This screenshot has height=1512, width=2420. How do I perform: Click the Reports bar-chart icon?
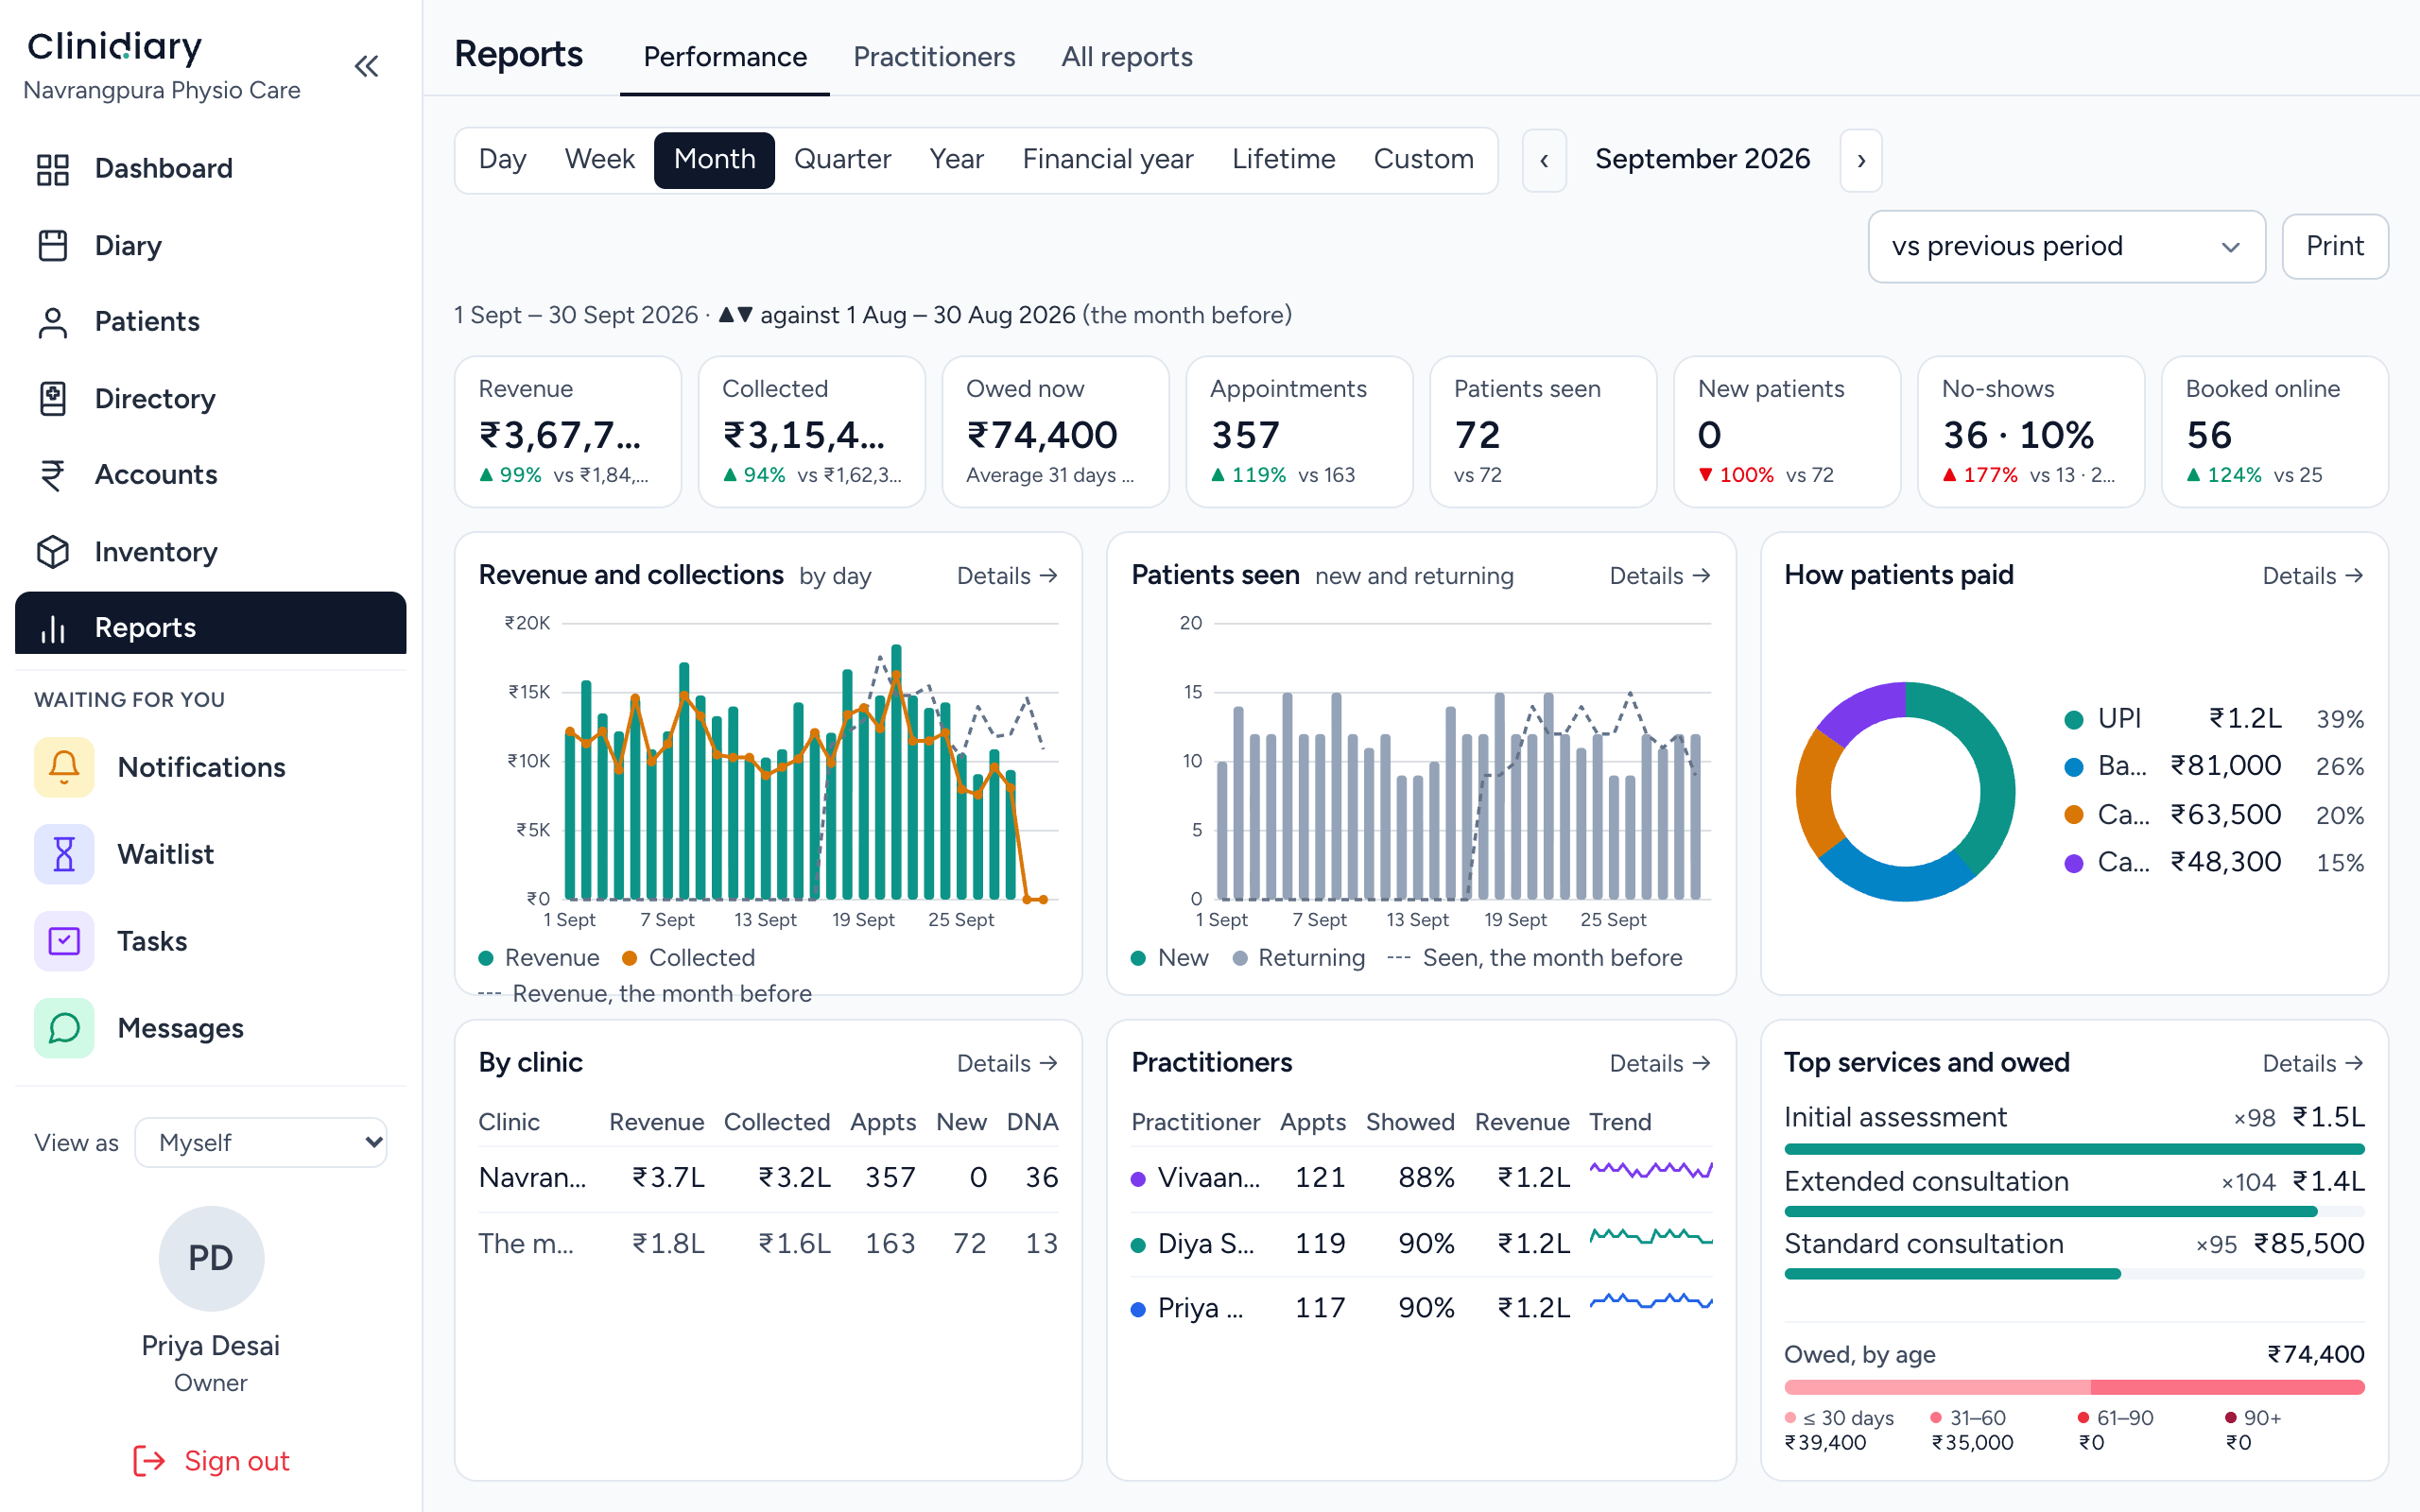[53, 628]
